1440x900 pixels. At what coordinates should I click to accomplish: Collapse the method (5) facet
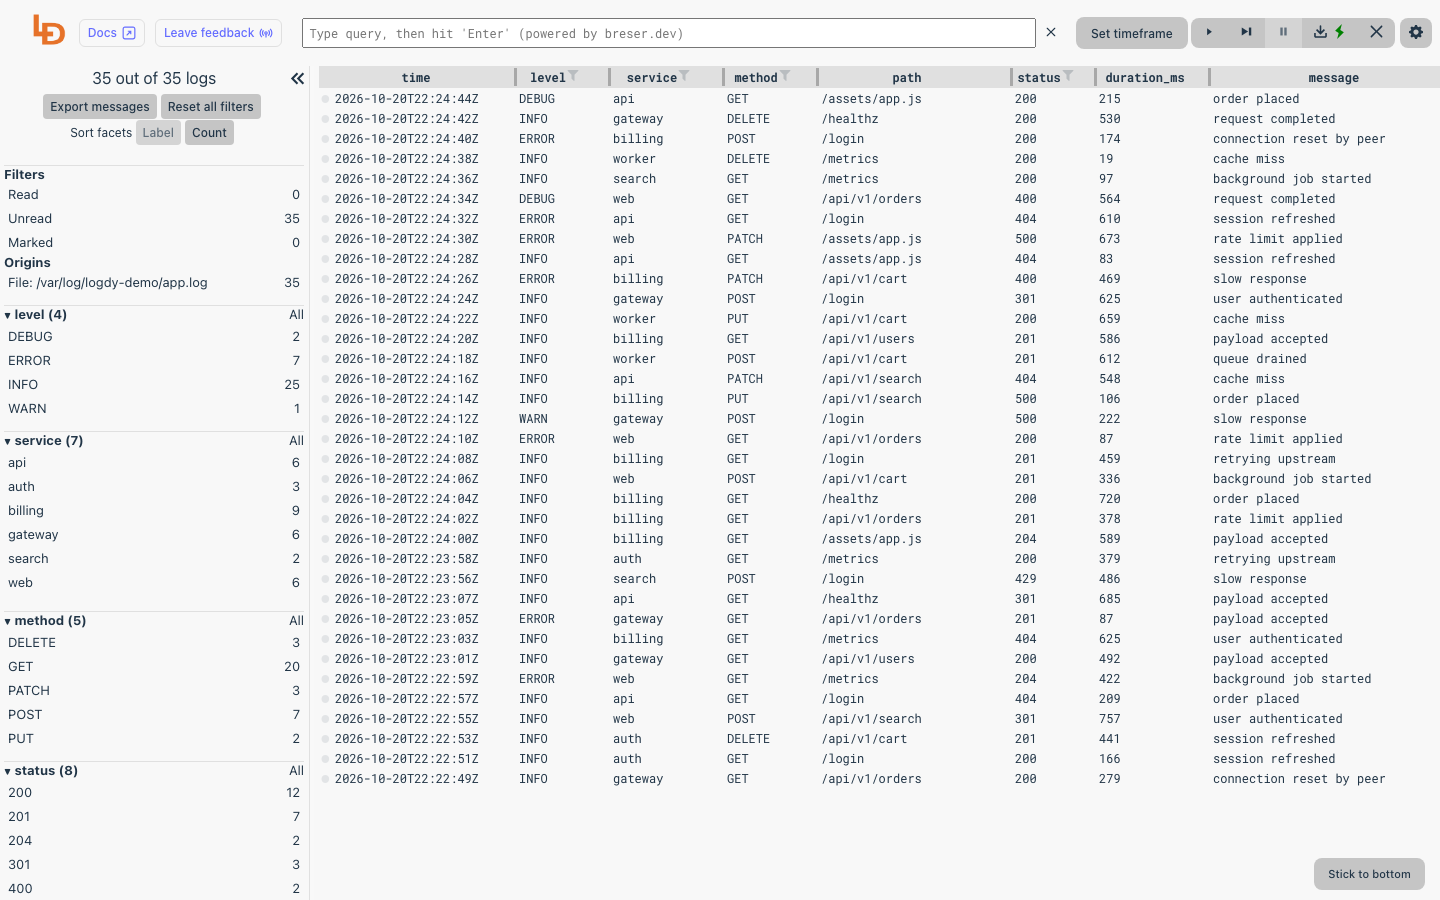click(45, 621)
